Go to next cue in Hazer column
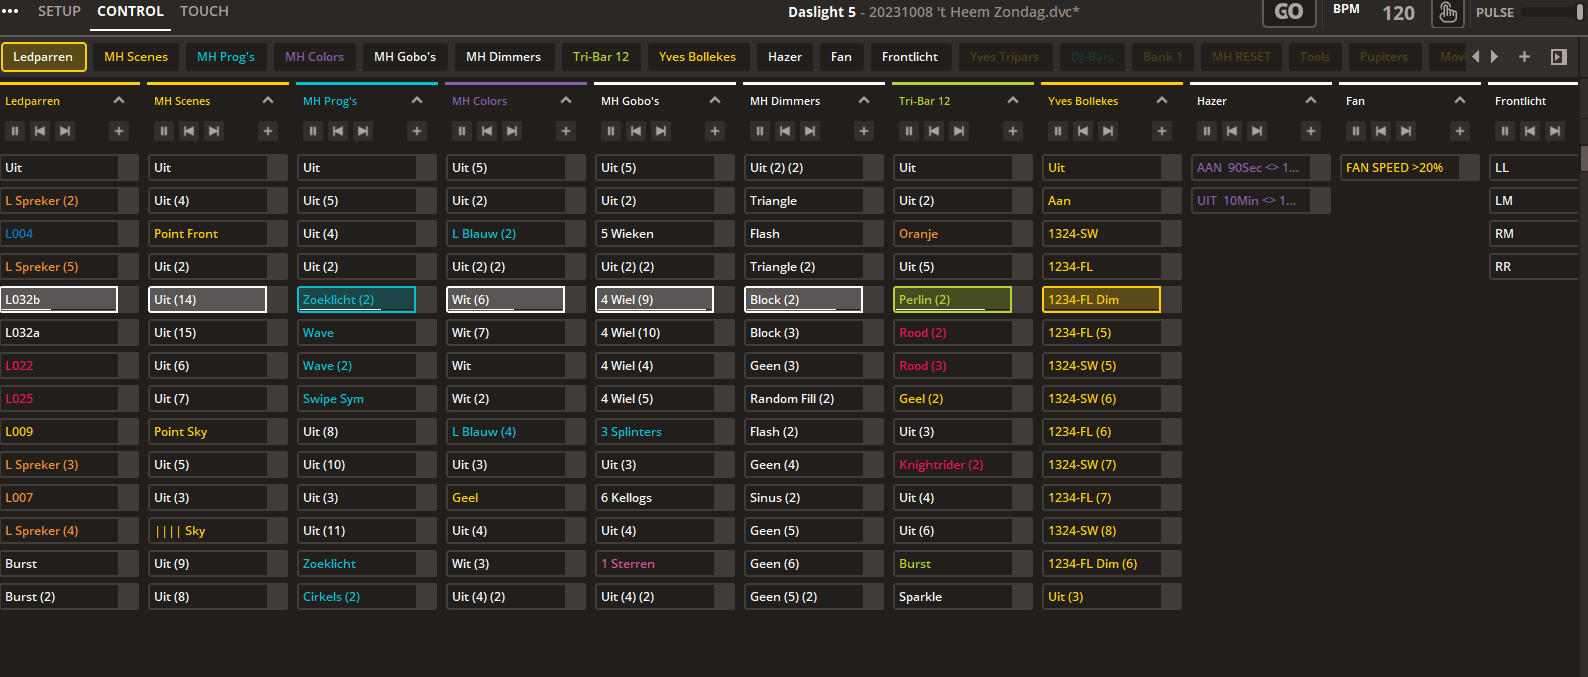 1257,131
